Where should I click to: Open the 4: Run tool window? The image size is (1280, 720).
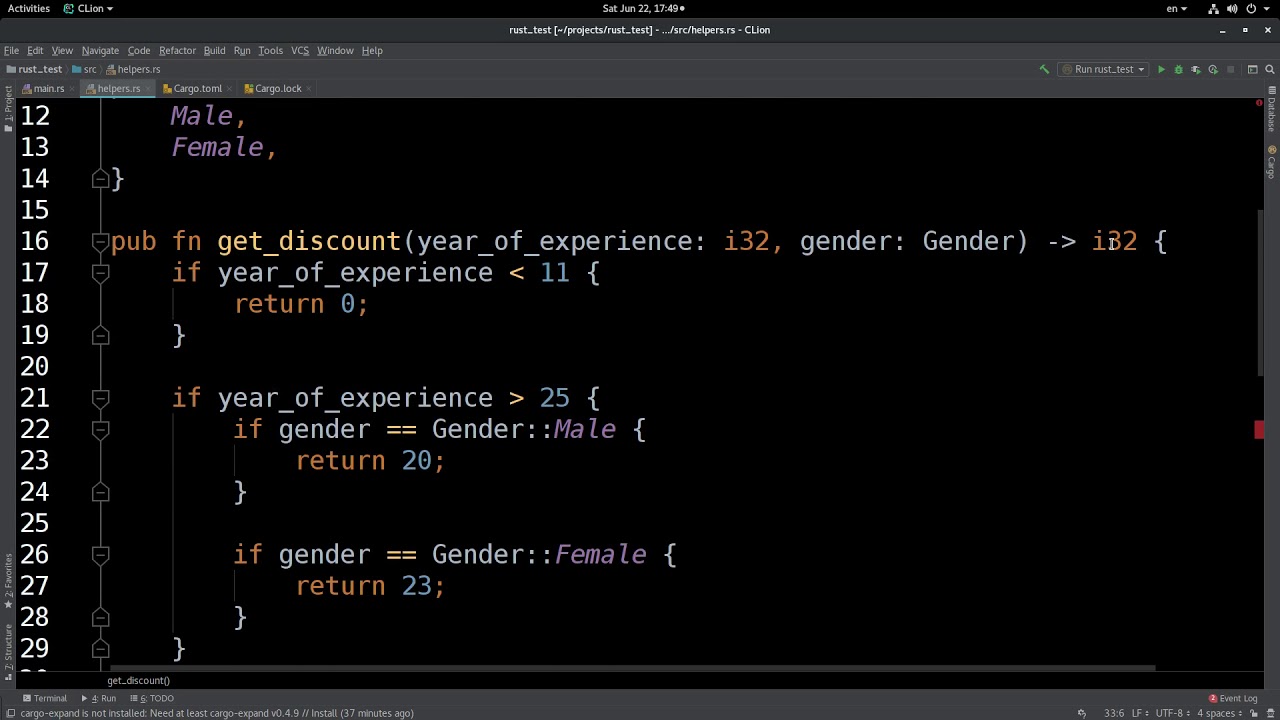(x=100, y=698)
